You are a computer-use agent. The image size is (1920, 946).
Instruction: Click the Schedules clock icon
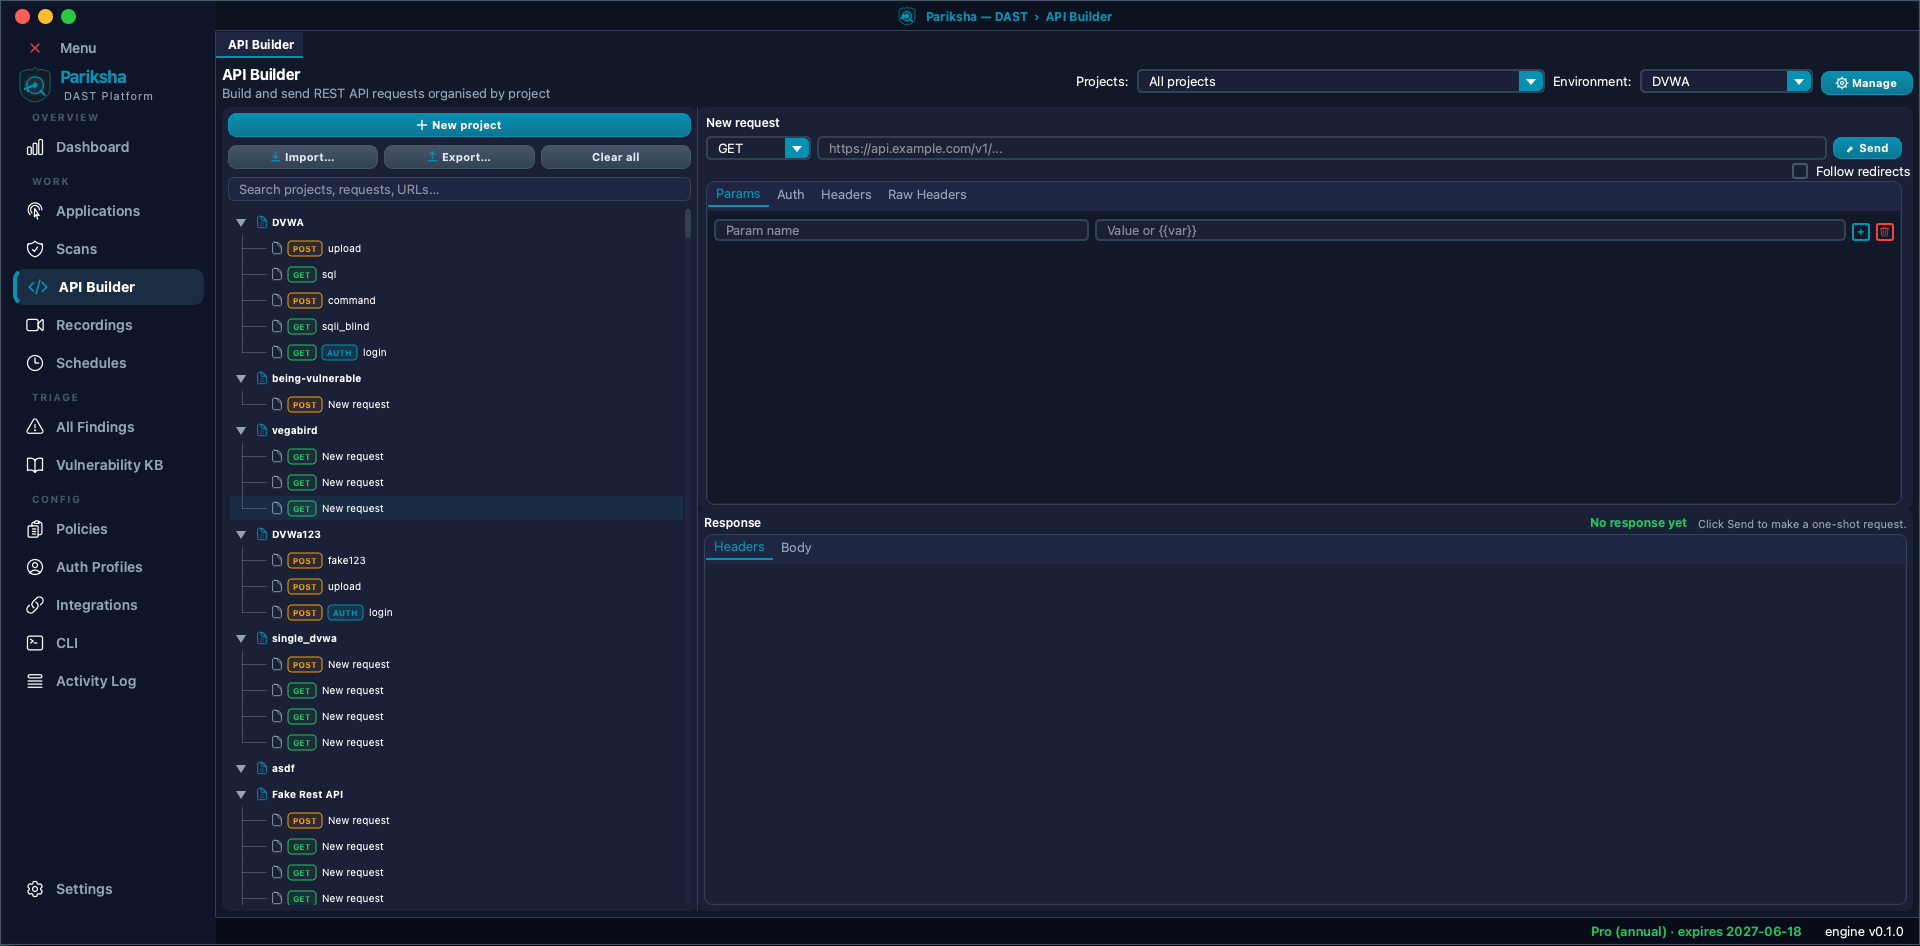click(35, 363)
